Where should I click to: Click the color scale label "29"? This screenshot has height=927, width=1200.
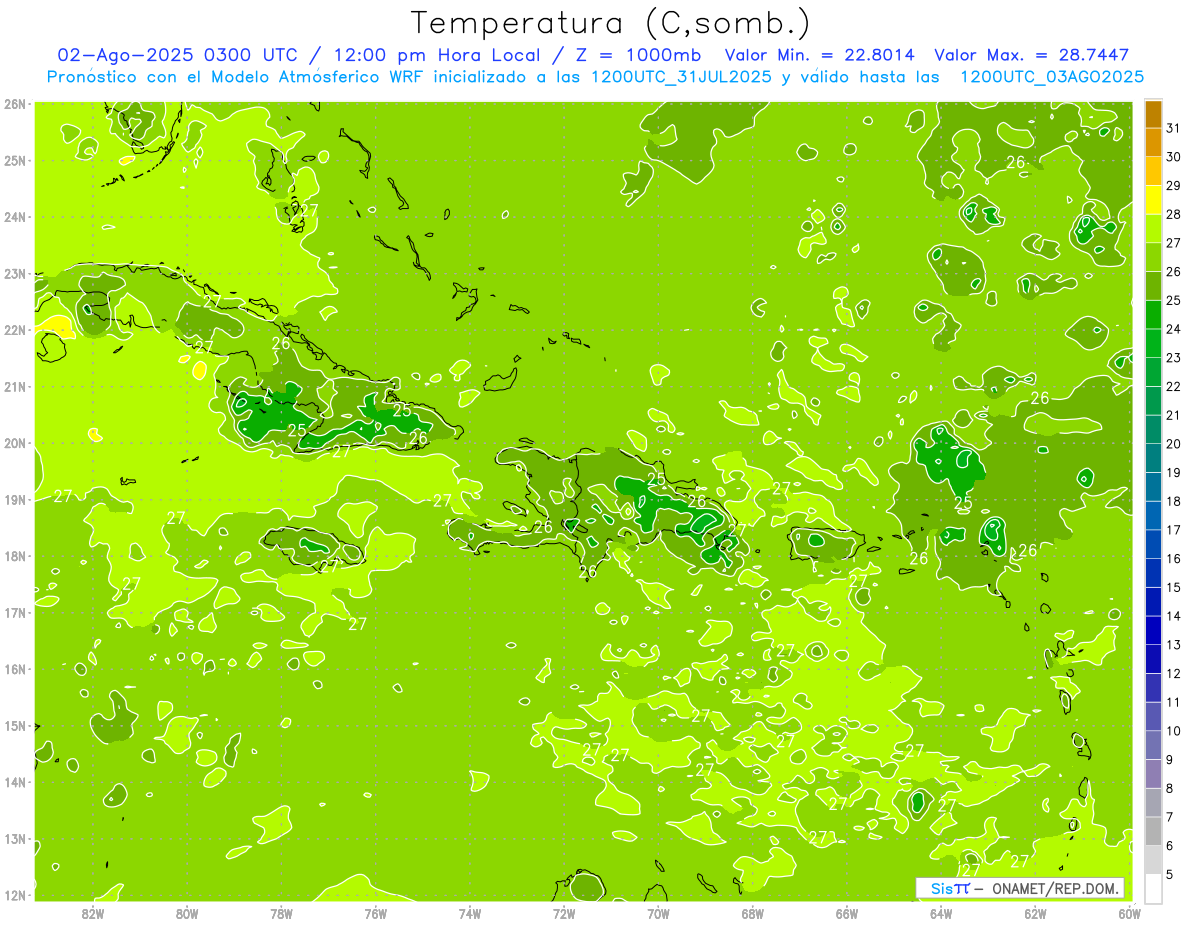pos(1174,185)
